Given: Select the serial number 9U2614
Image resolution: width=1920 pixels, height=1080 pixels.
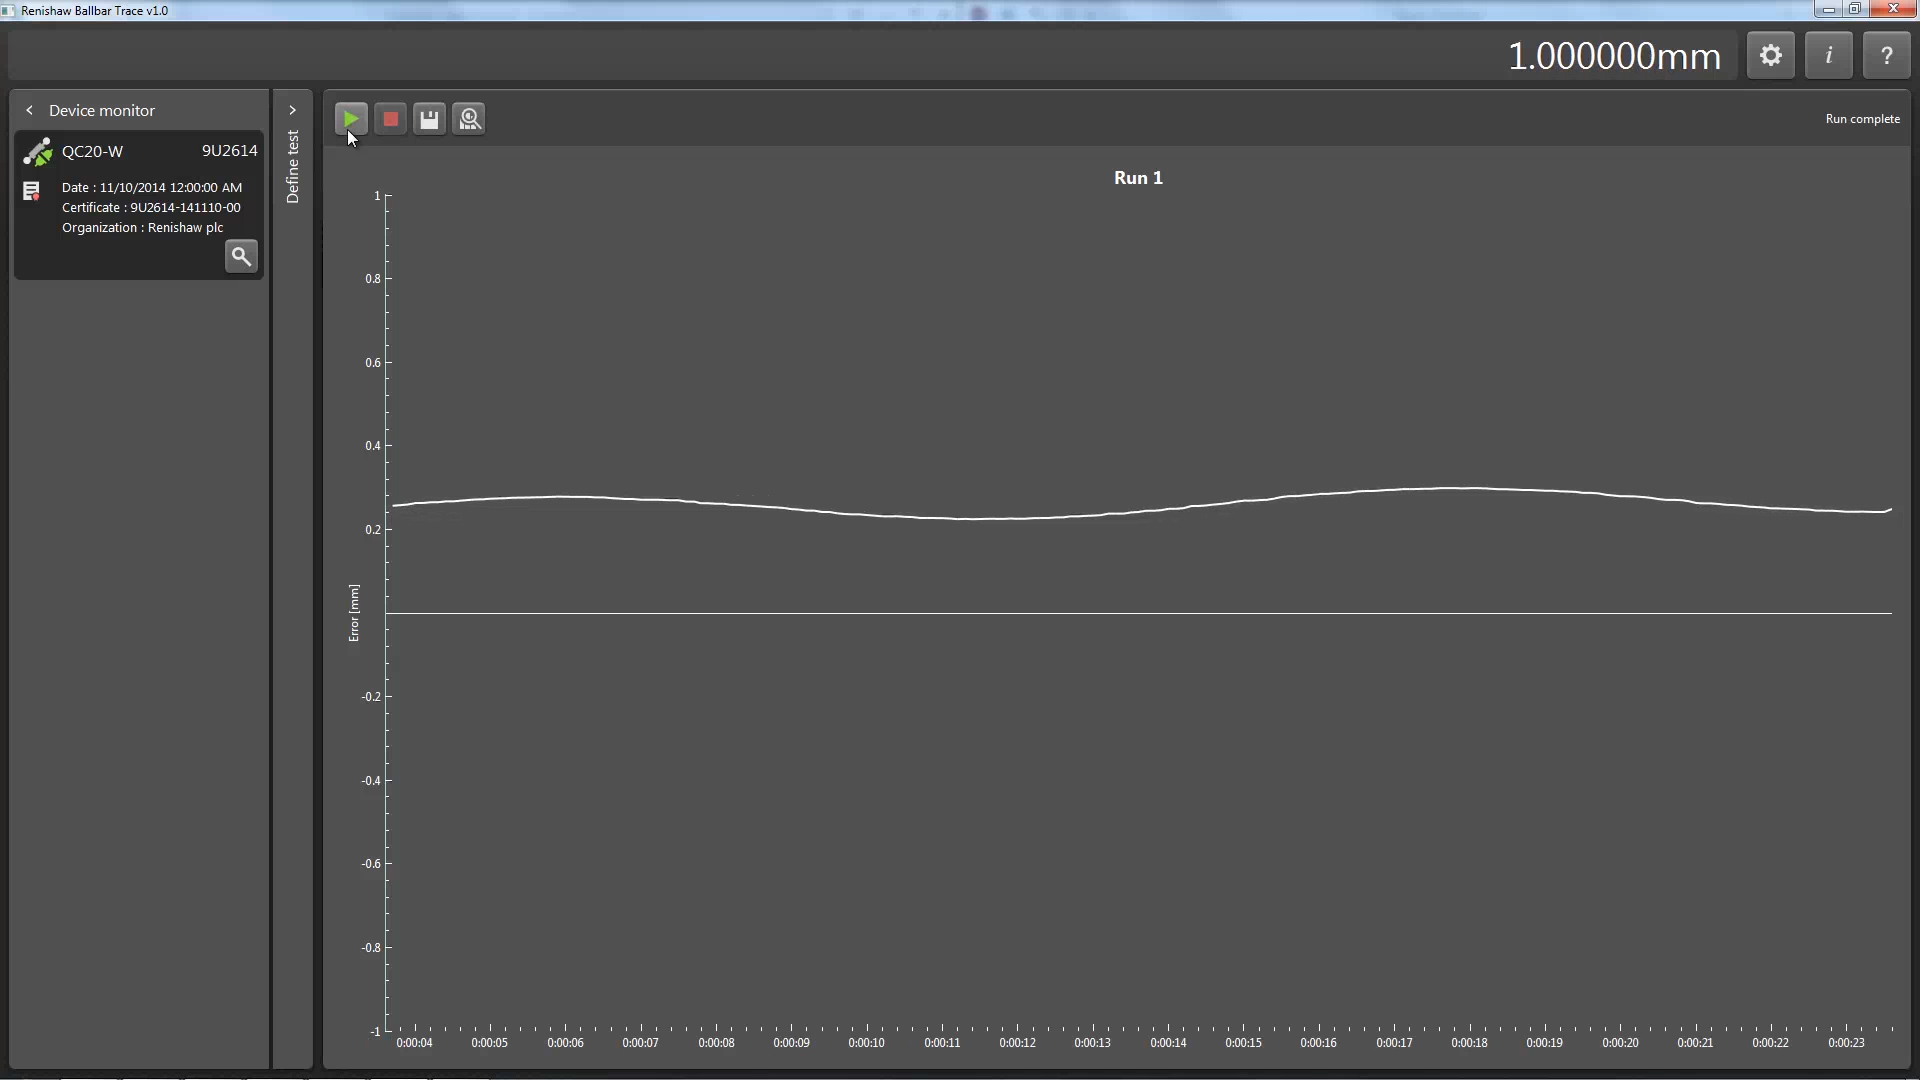Looking at the screenshot, I should coord(230,151).
